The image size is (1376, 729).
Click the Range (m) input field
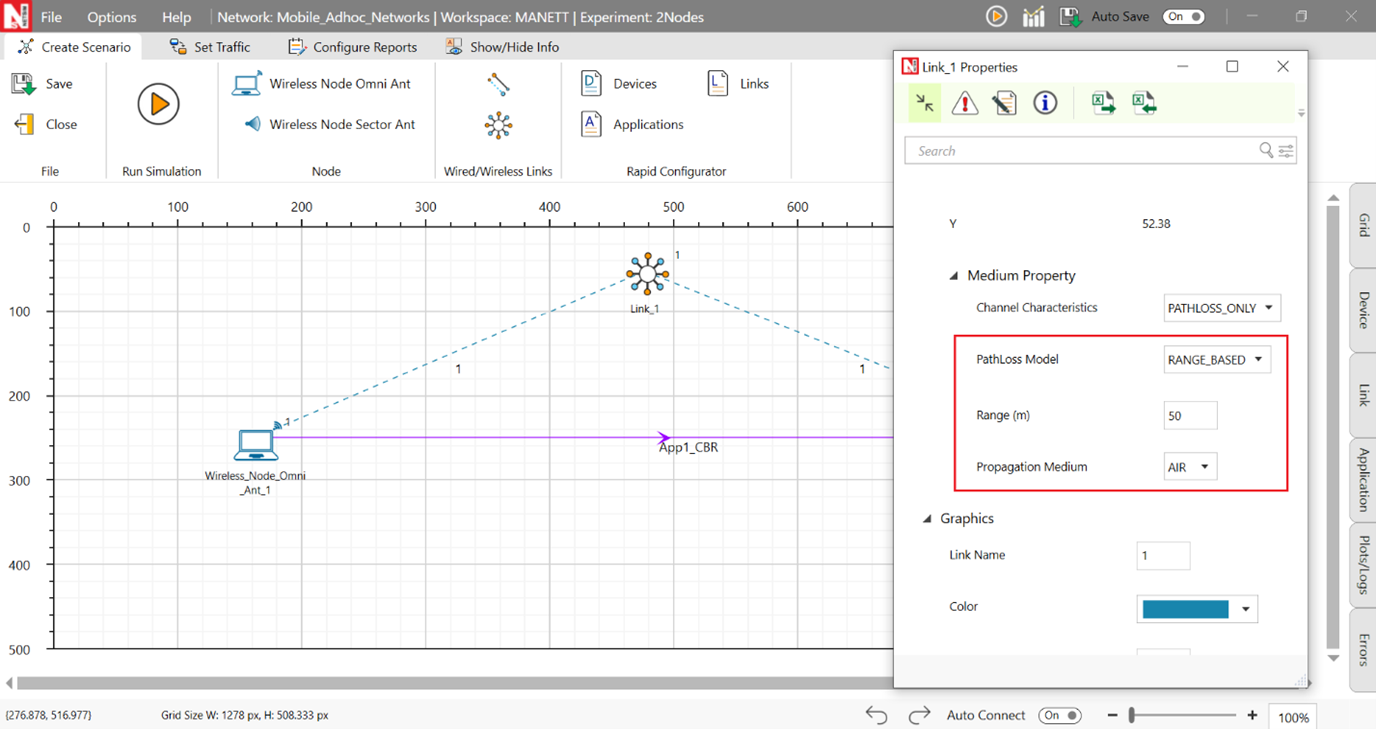click(1190, 415)
